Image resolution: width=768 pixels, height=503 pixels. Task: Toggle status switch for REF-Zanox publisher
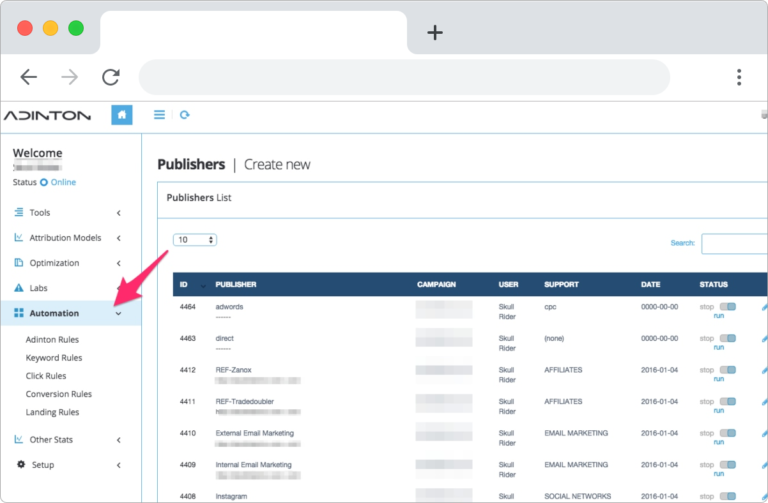point(727,370)
